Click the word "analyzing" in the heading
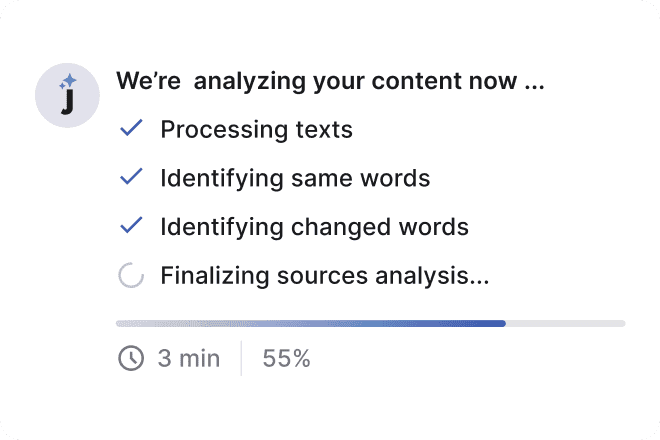Viewport: 660px width, 440px height. point(250,81)
